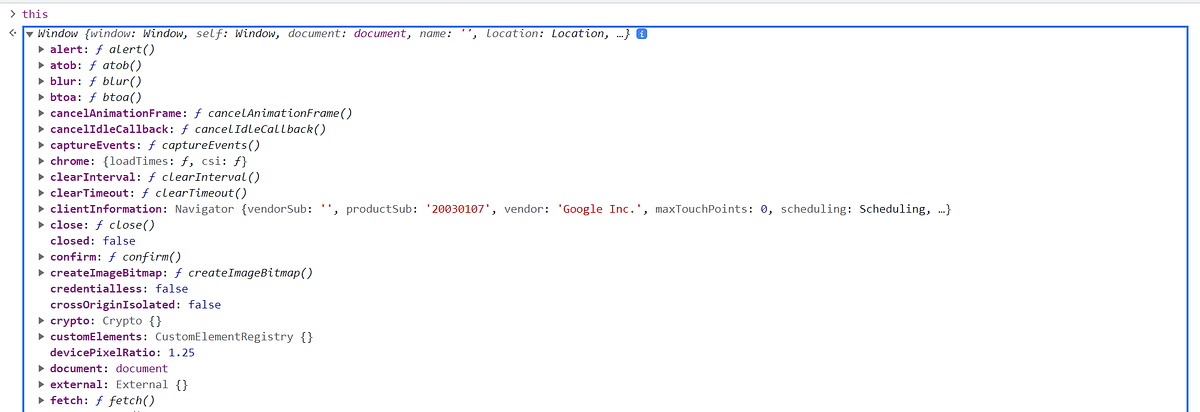Viewport: 1200px width, 412px height.
Task: Click the 'Crypto {}' value
Action: point(132,321)
